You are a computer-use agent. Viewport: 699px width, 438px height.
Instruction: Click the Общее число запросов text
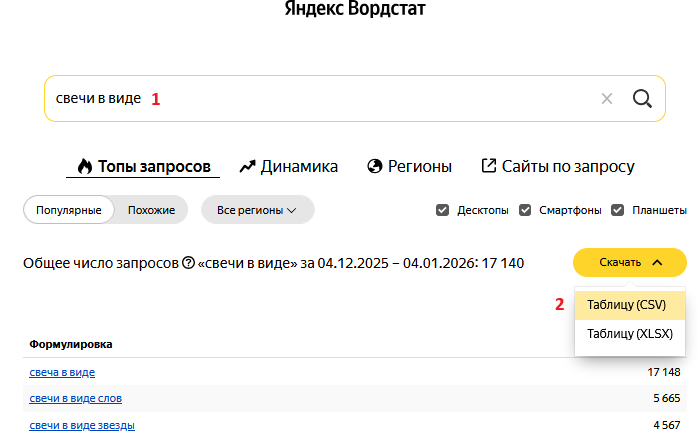101,263
